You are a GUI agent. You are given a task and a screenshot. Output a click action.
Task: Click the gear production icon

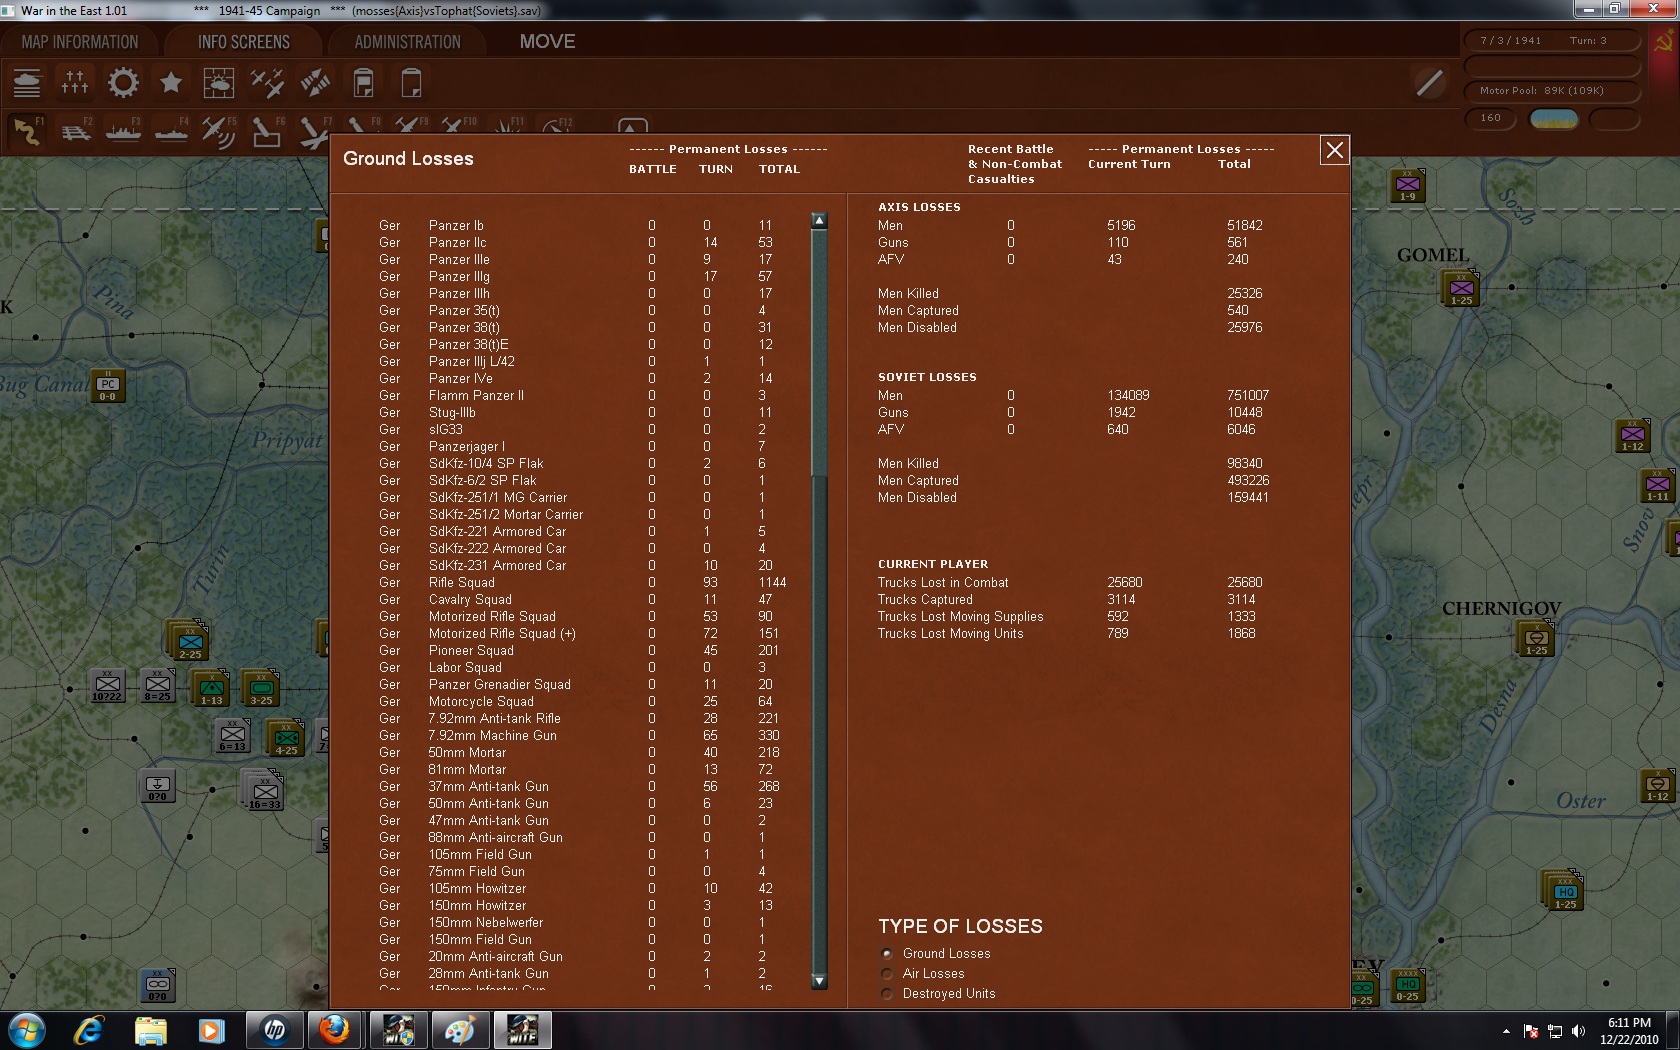(123, 83)
